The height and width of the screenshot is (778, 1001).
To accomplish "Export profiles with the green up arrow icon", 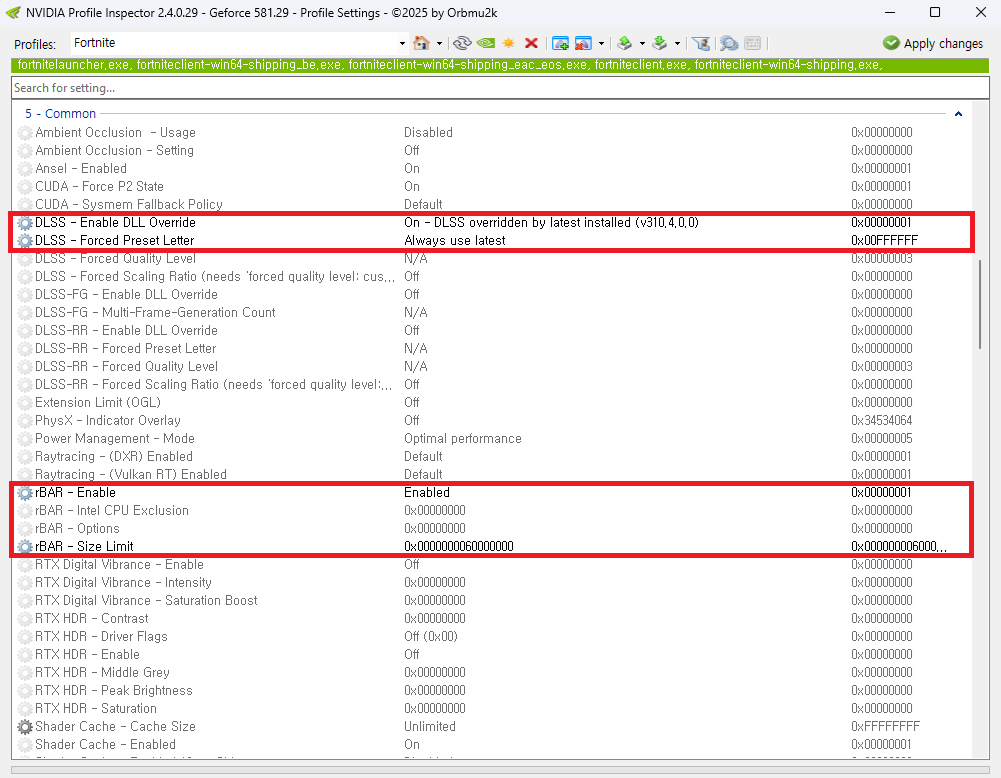I will 625,43.
